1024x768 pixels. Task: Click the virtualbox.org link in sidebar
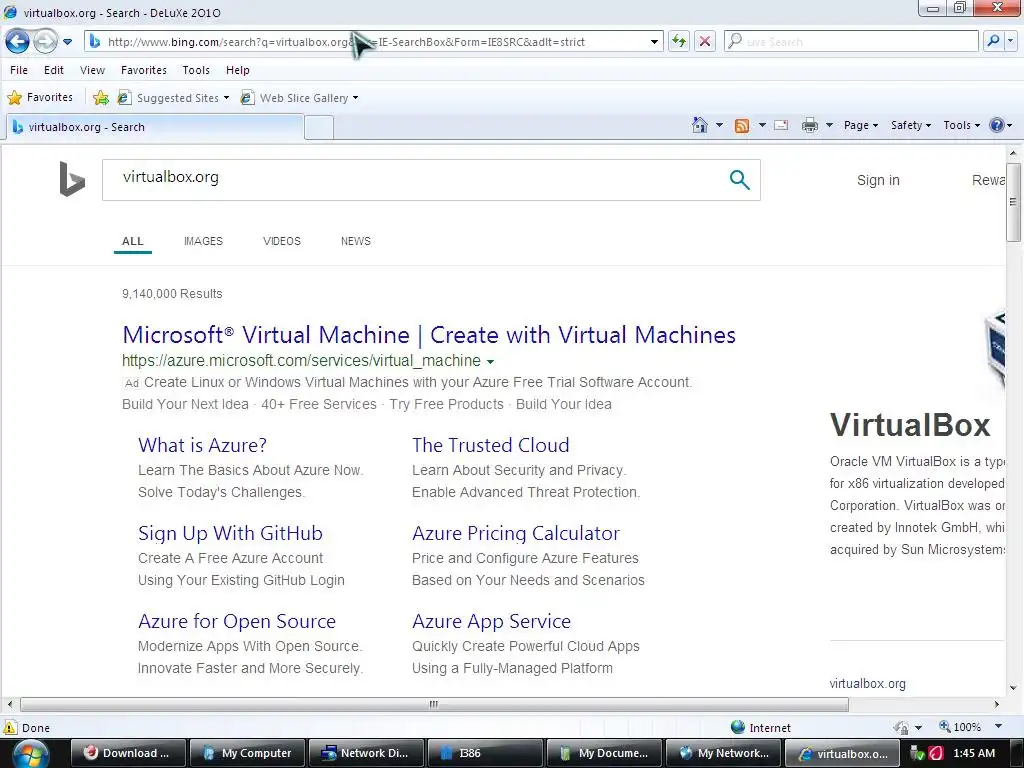pyautogui.click(x=867, y=684)
